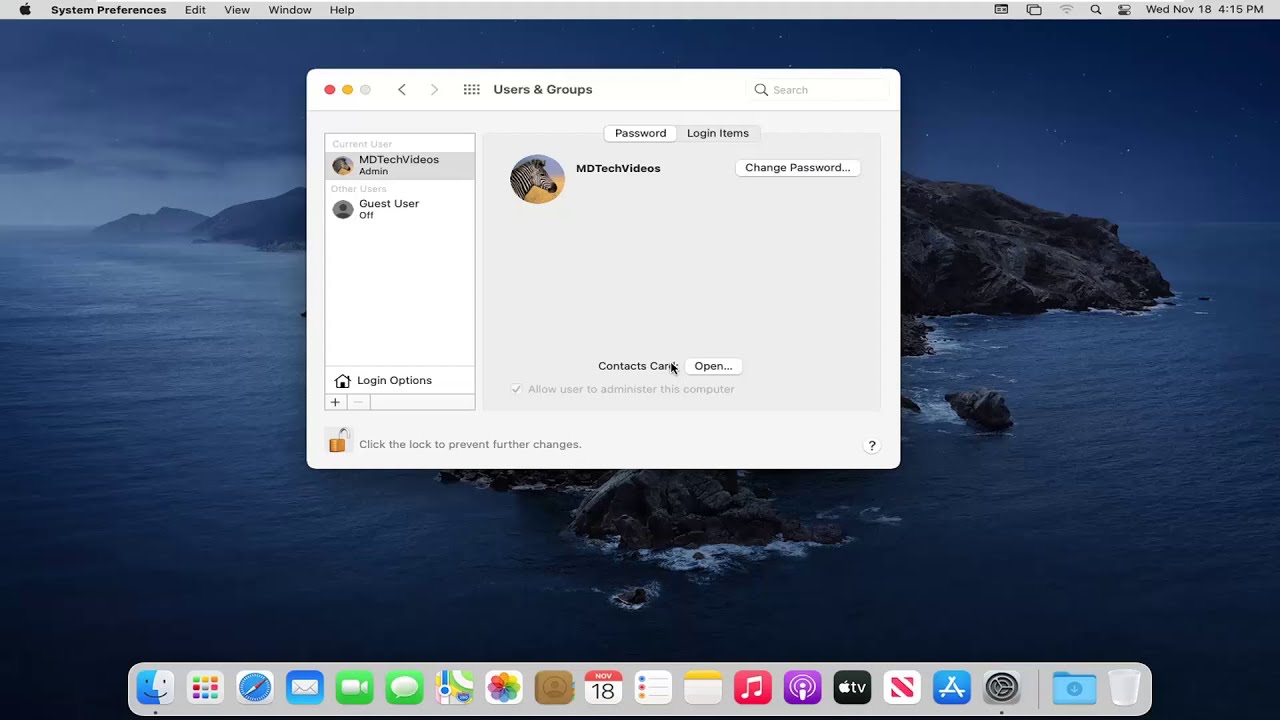Click Change Password button
The height and width of the screenshot is (720, 1280).
pos(798,168)
